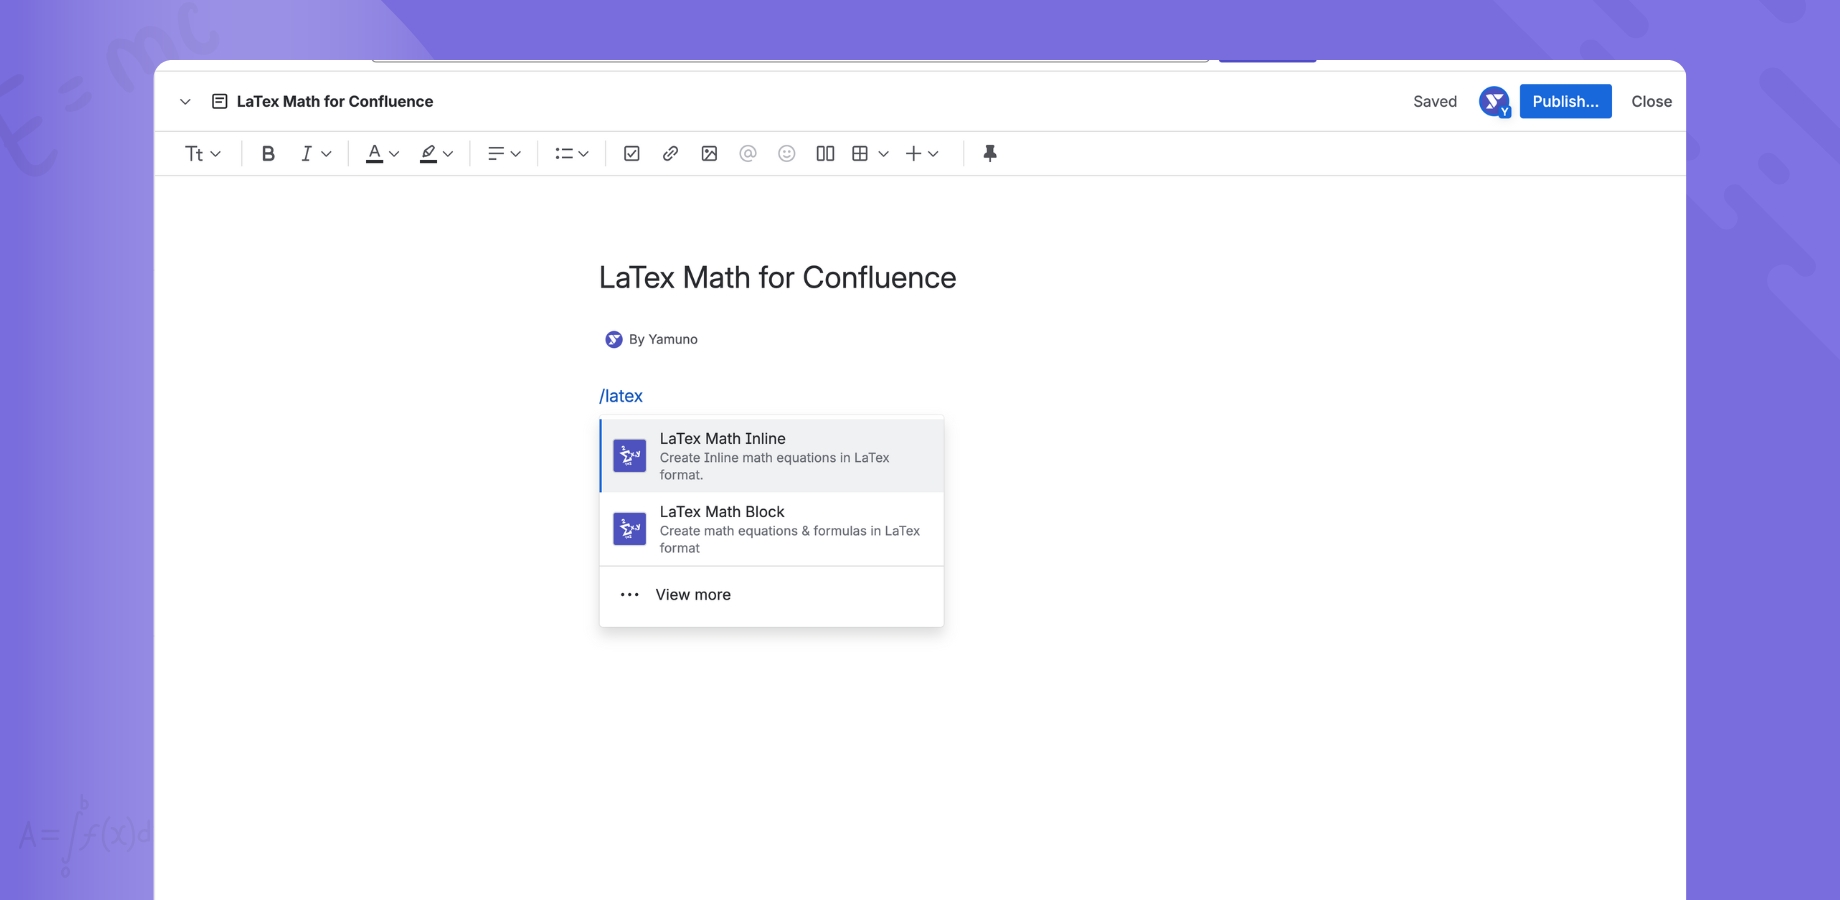This screenshot has height=900, width=1840.
Task: Click the pin toolbar icon
Action: tap(990, 154)
